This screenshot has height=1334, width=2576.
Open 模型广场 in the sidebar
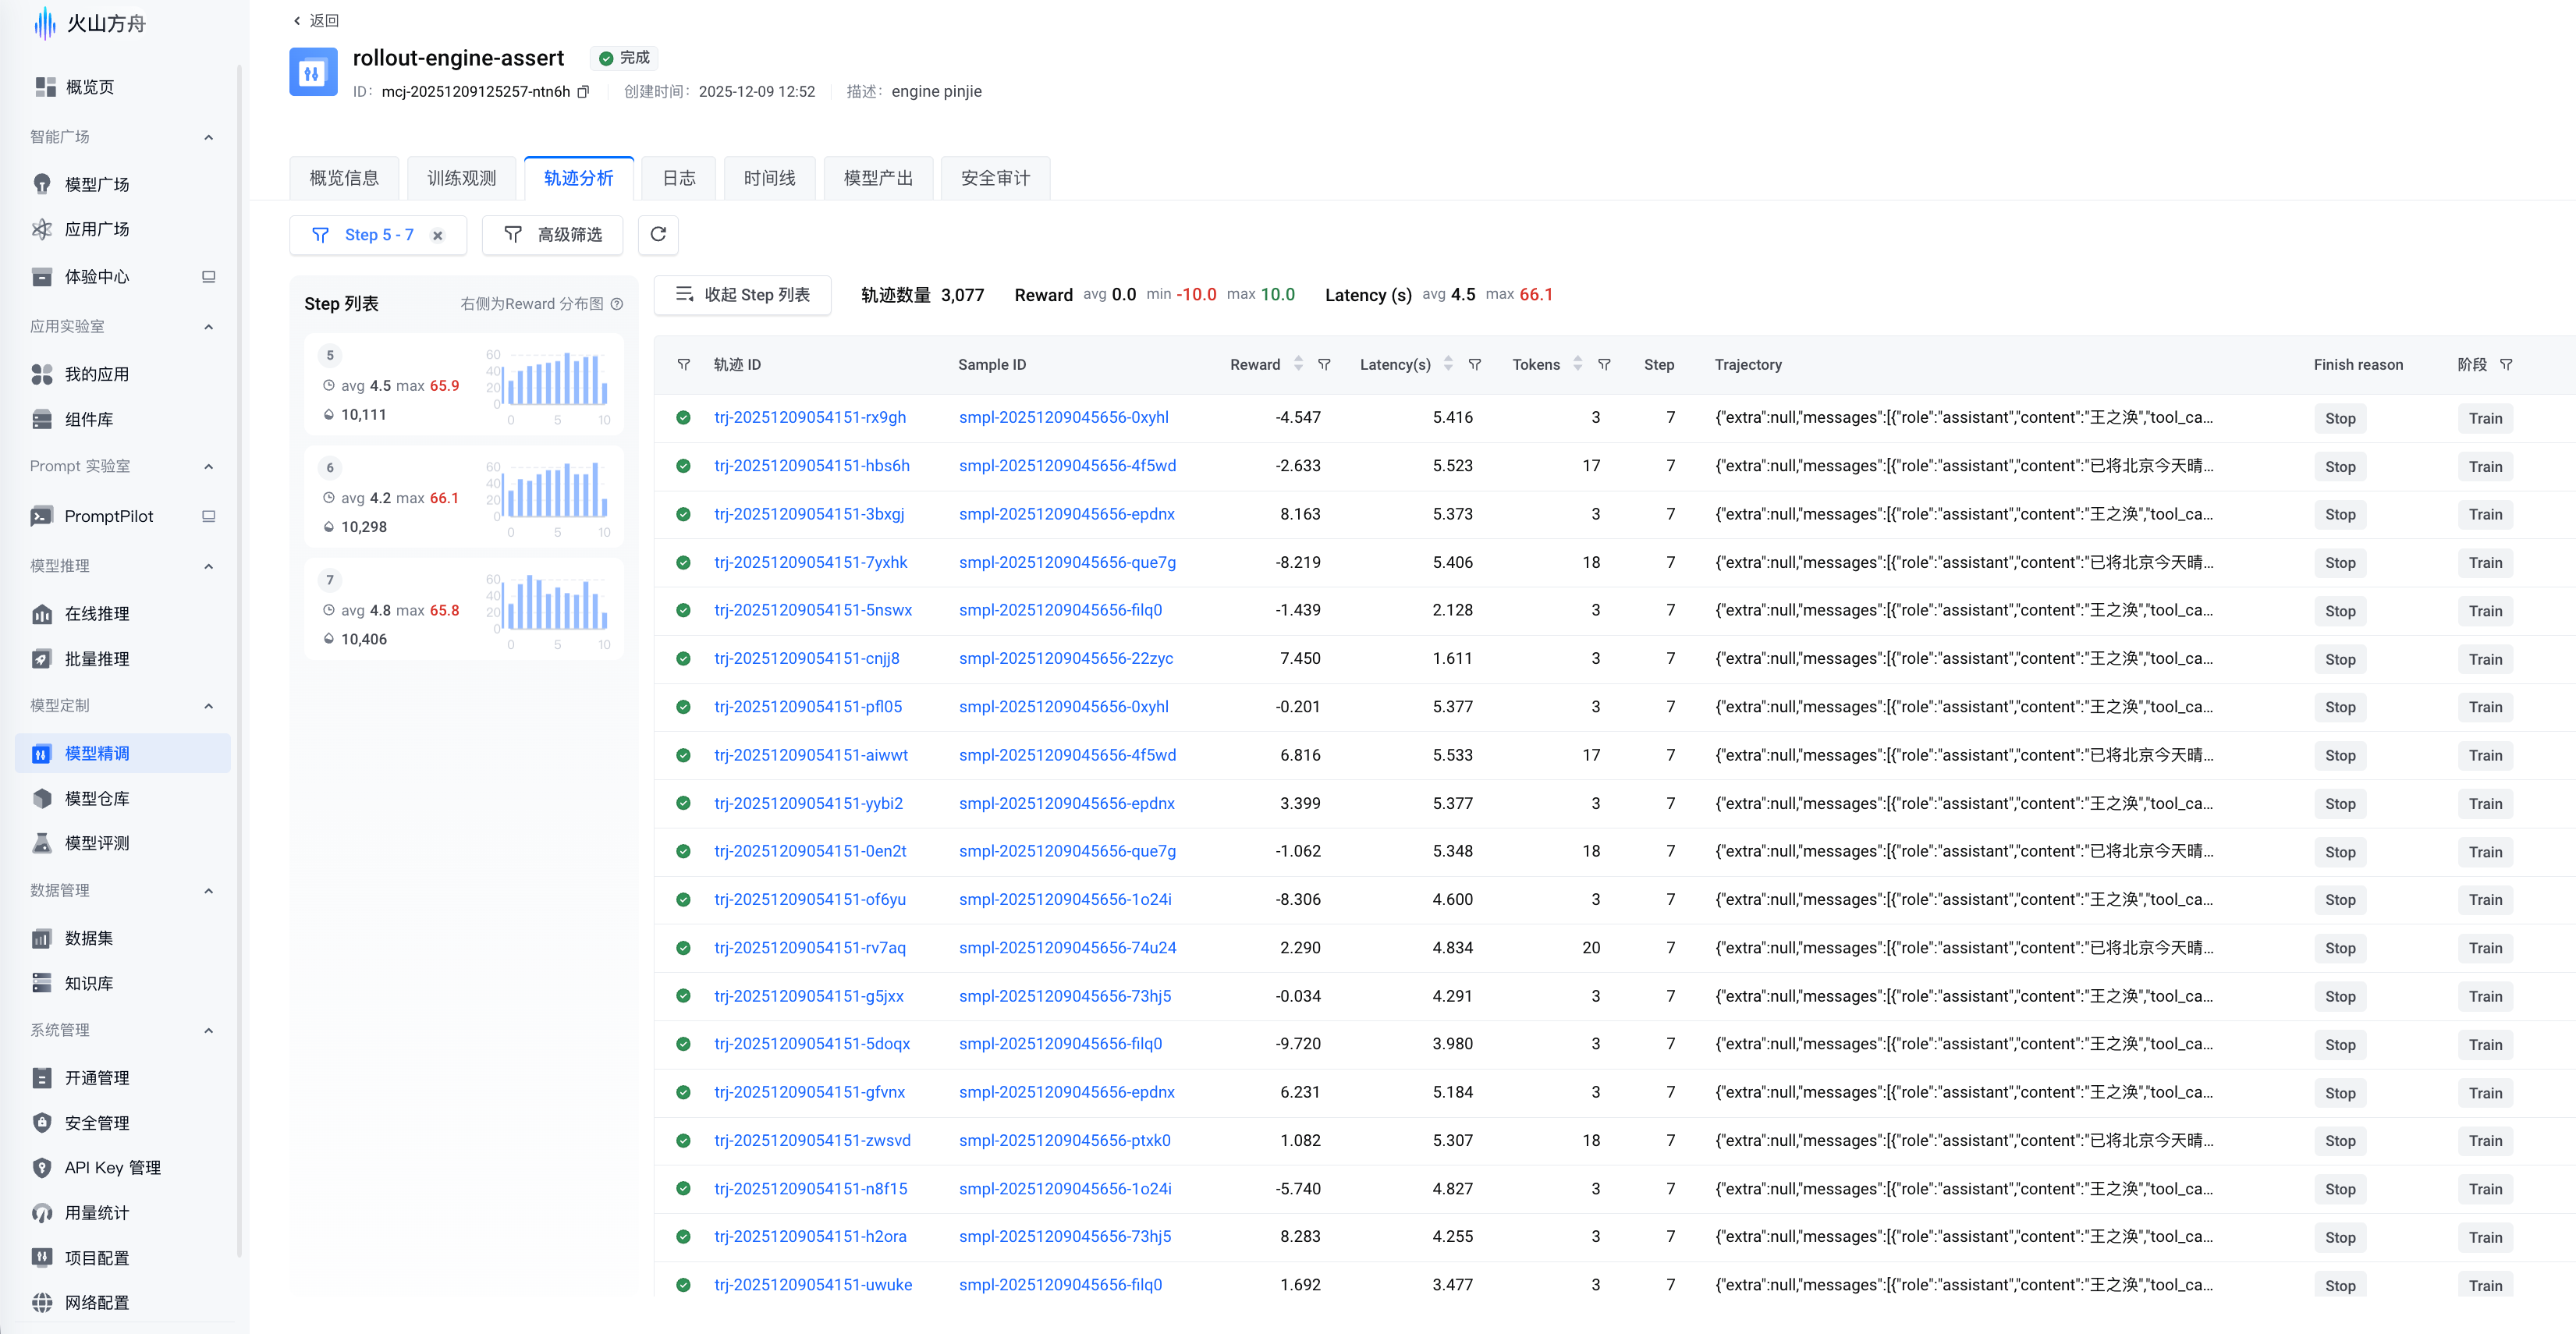click(x=97, y=184)
